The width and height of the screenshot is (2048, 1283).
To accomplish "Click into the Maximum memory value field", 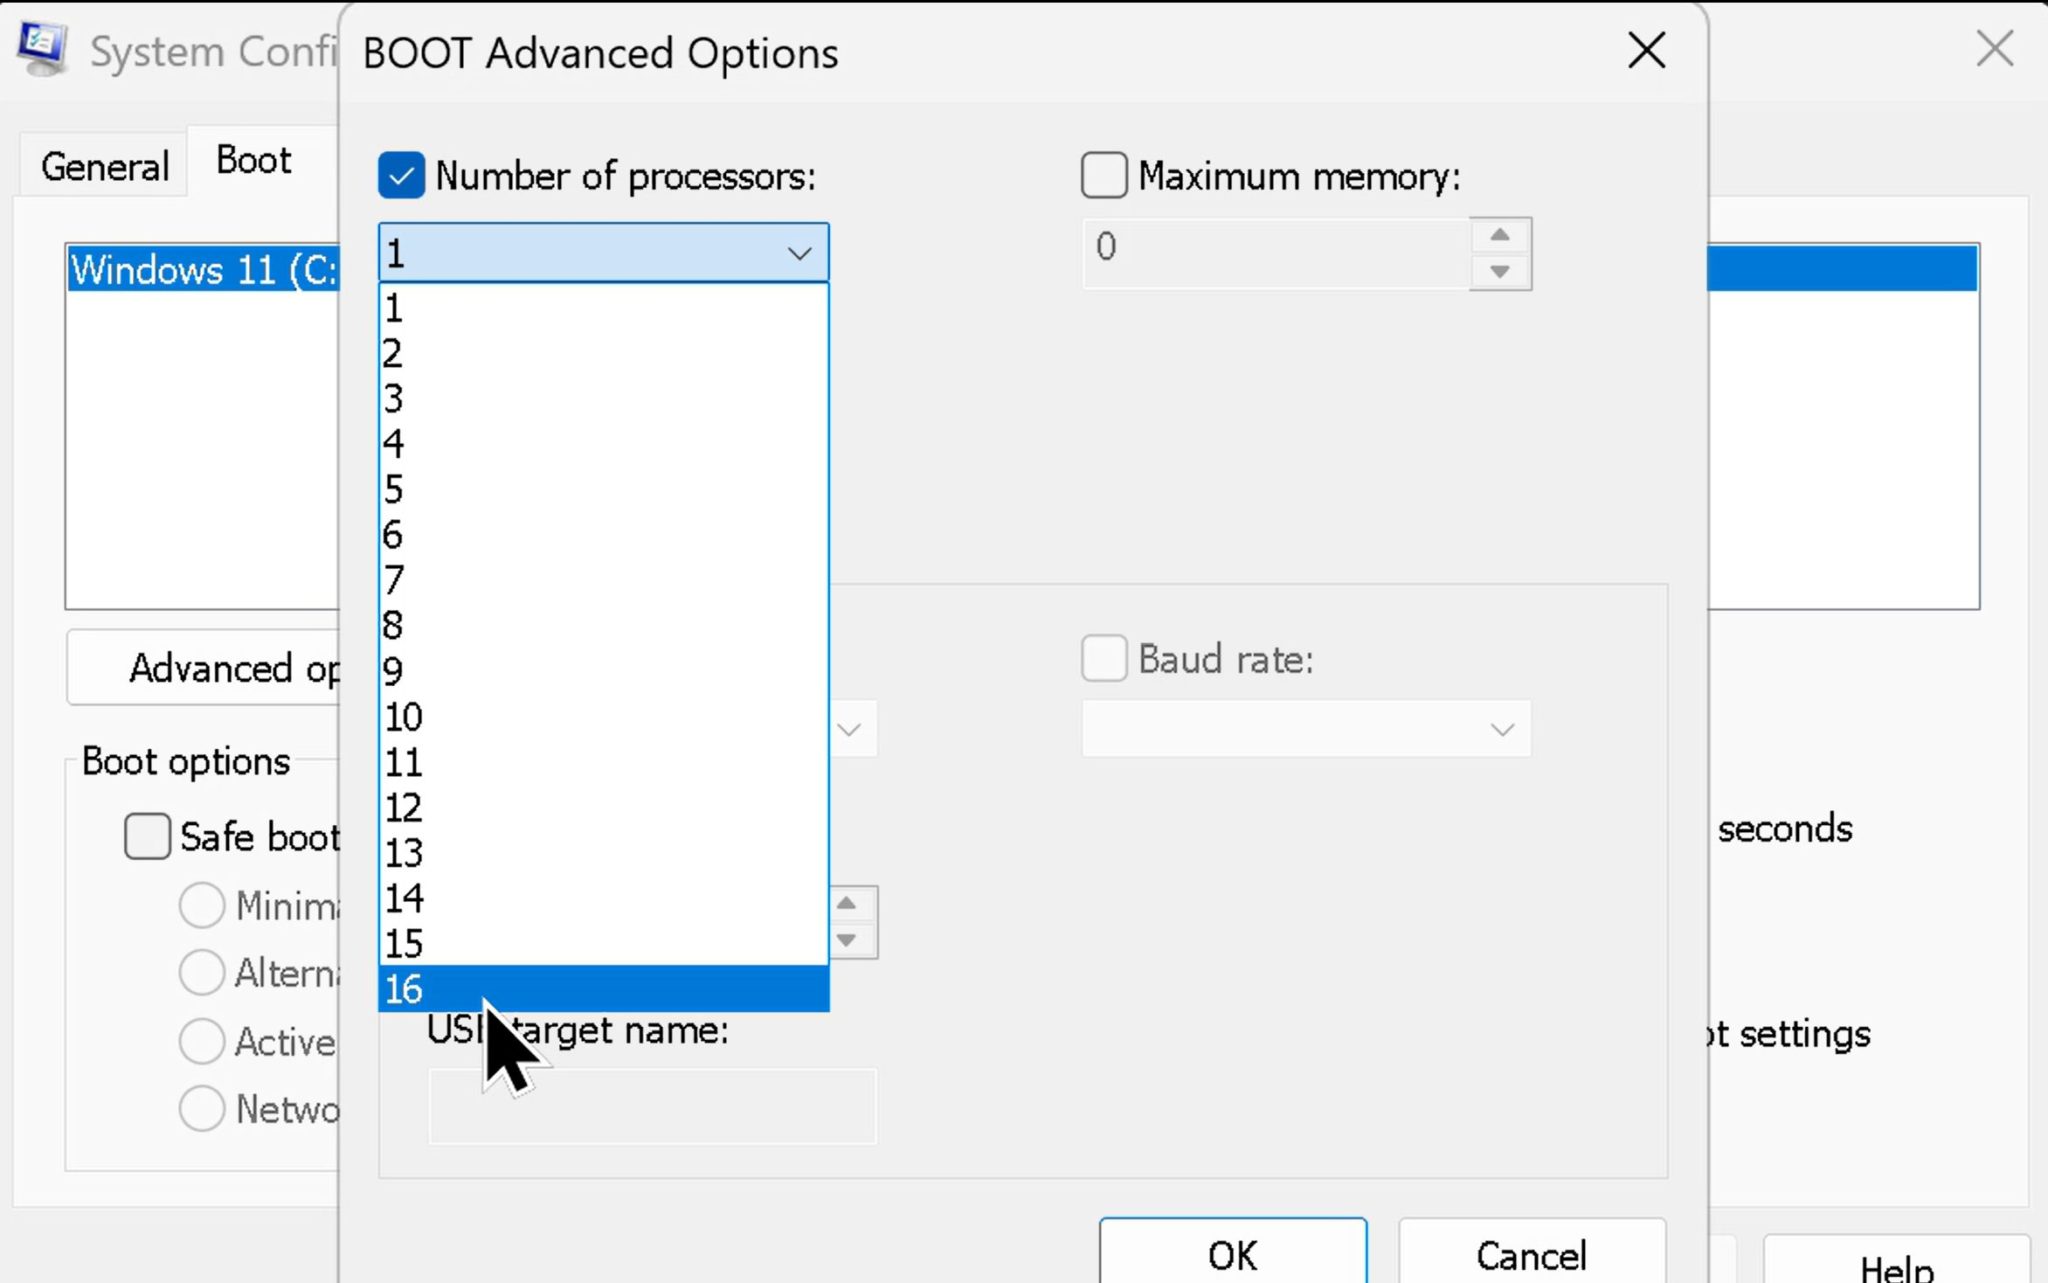I will click(x=1276, y=254).
